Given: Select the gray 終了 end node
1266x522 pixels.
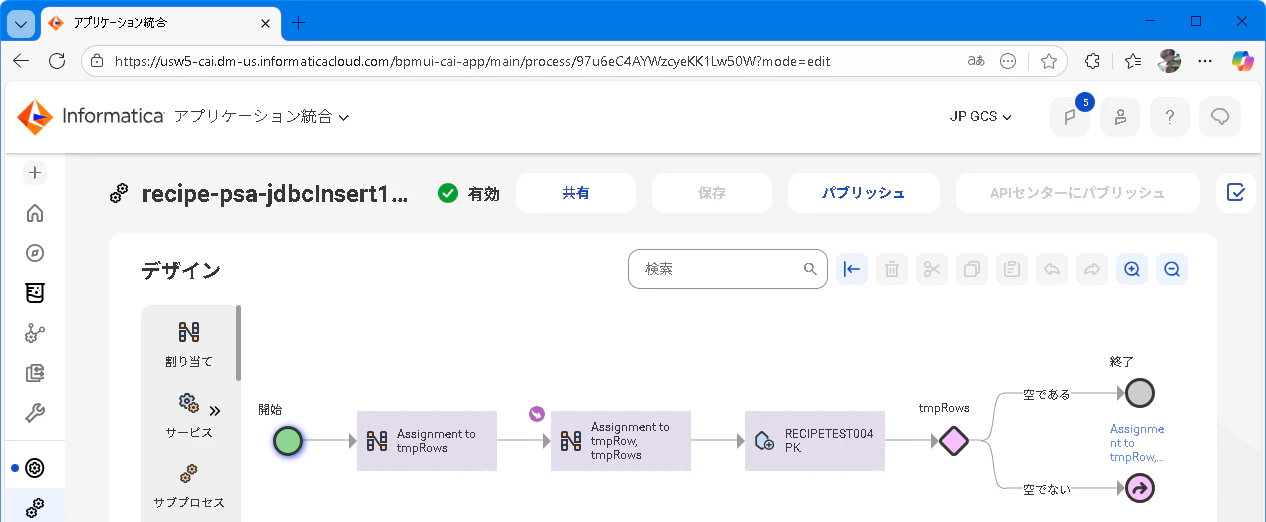Looking at the screenshot, I should click(x=1140, y=393).
